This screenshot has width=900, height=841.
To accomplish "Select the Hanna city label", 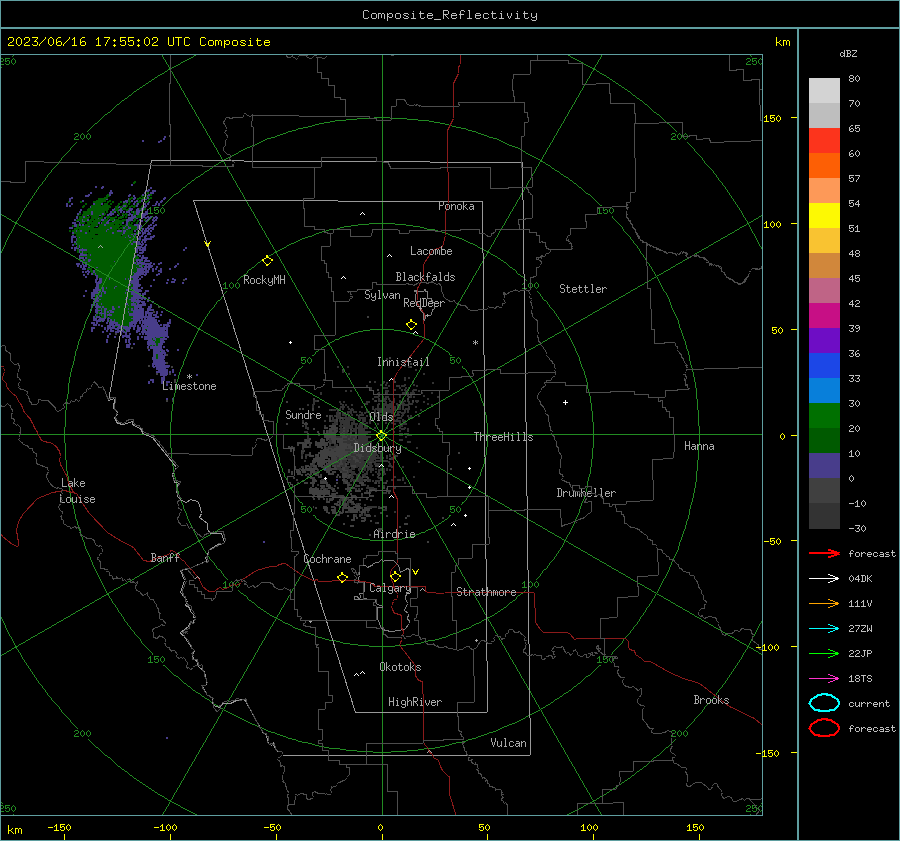I will (699, 446).
